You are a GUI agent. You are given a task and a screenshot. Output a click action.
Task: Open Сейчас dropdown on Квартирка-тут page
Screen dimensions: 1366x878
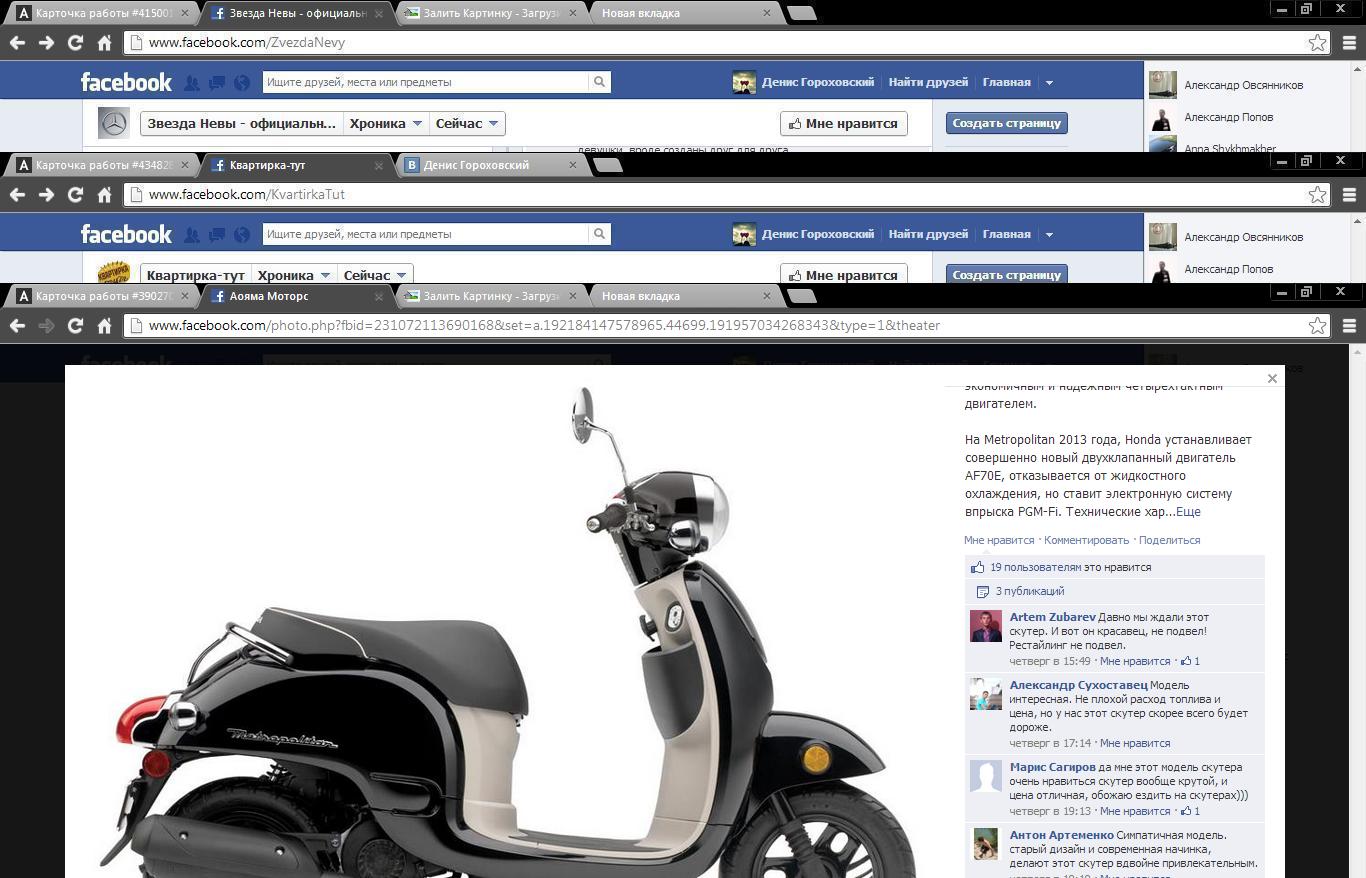375,275
